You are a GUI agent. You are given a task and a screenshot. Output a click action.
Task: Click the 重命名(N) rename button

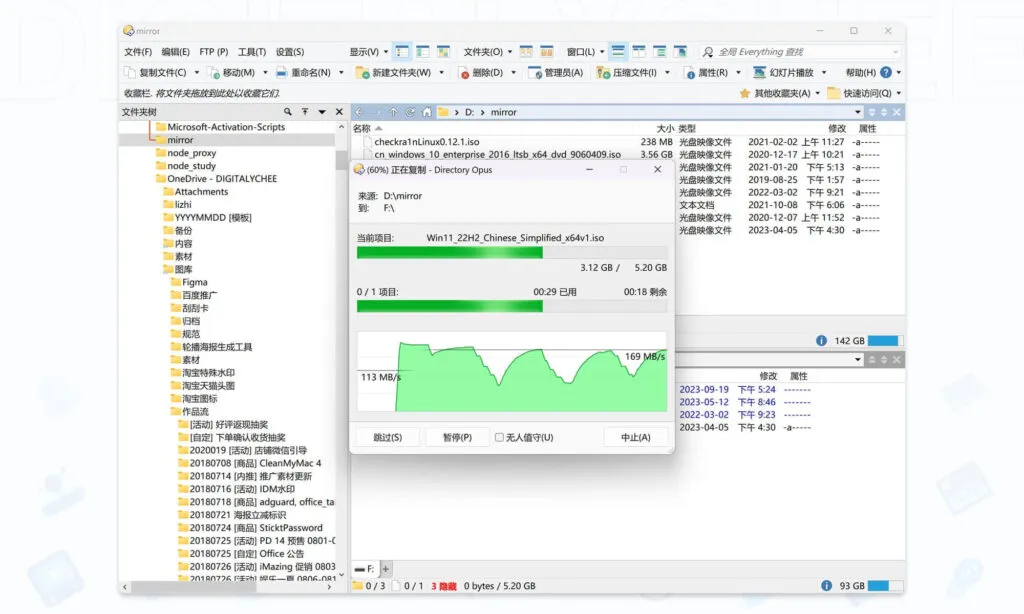[304, 73]
